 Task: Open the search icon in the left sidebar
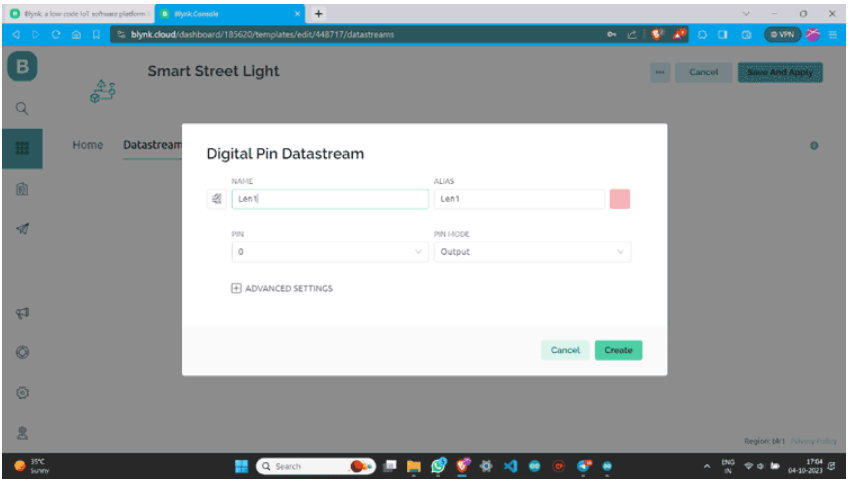(22, 108)
